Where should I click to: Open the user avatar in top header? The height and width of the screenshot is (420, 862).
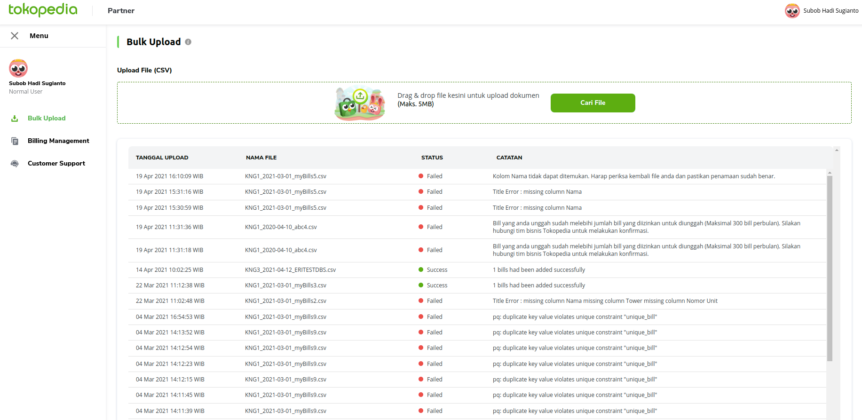pos(793,11)
